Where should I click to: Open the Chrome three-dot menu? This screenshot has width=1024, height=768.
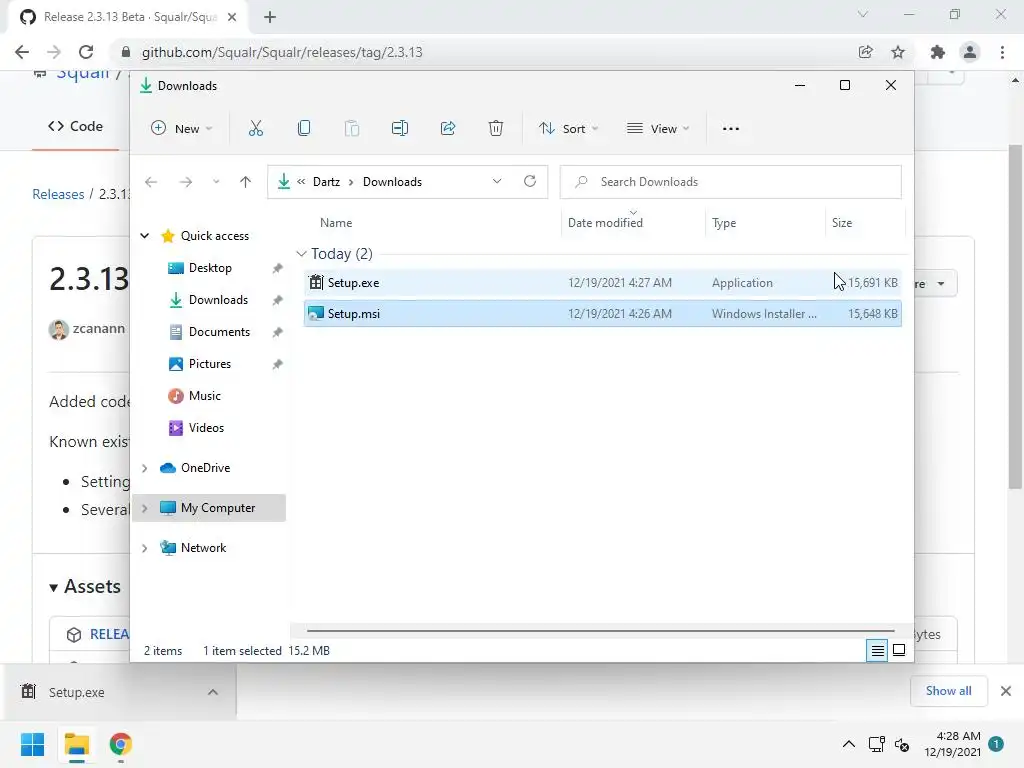[1002, 52]
